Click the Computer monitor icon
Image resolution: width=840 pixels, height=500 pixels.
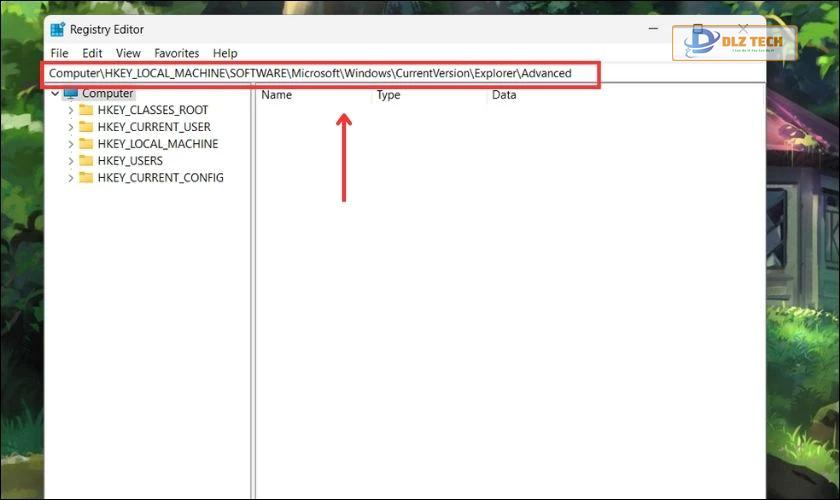coord(71,93)
